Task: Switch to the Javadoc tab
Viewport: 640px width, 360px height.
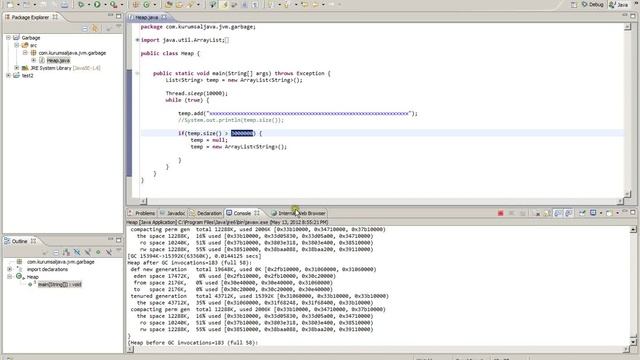Action: pyautogui.click(x=173, y=213)
